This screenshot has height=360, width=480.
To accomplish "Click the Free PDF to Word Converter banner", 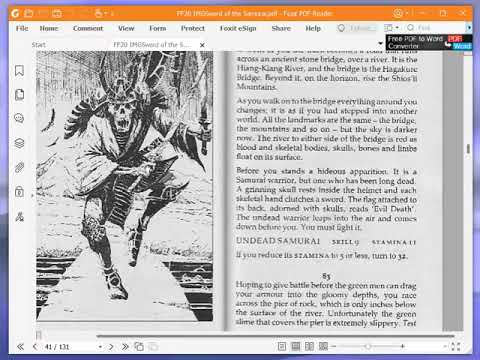I will (429, 42).
